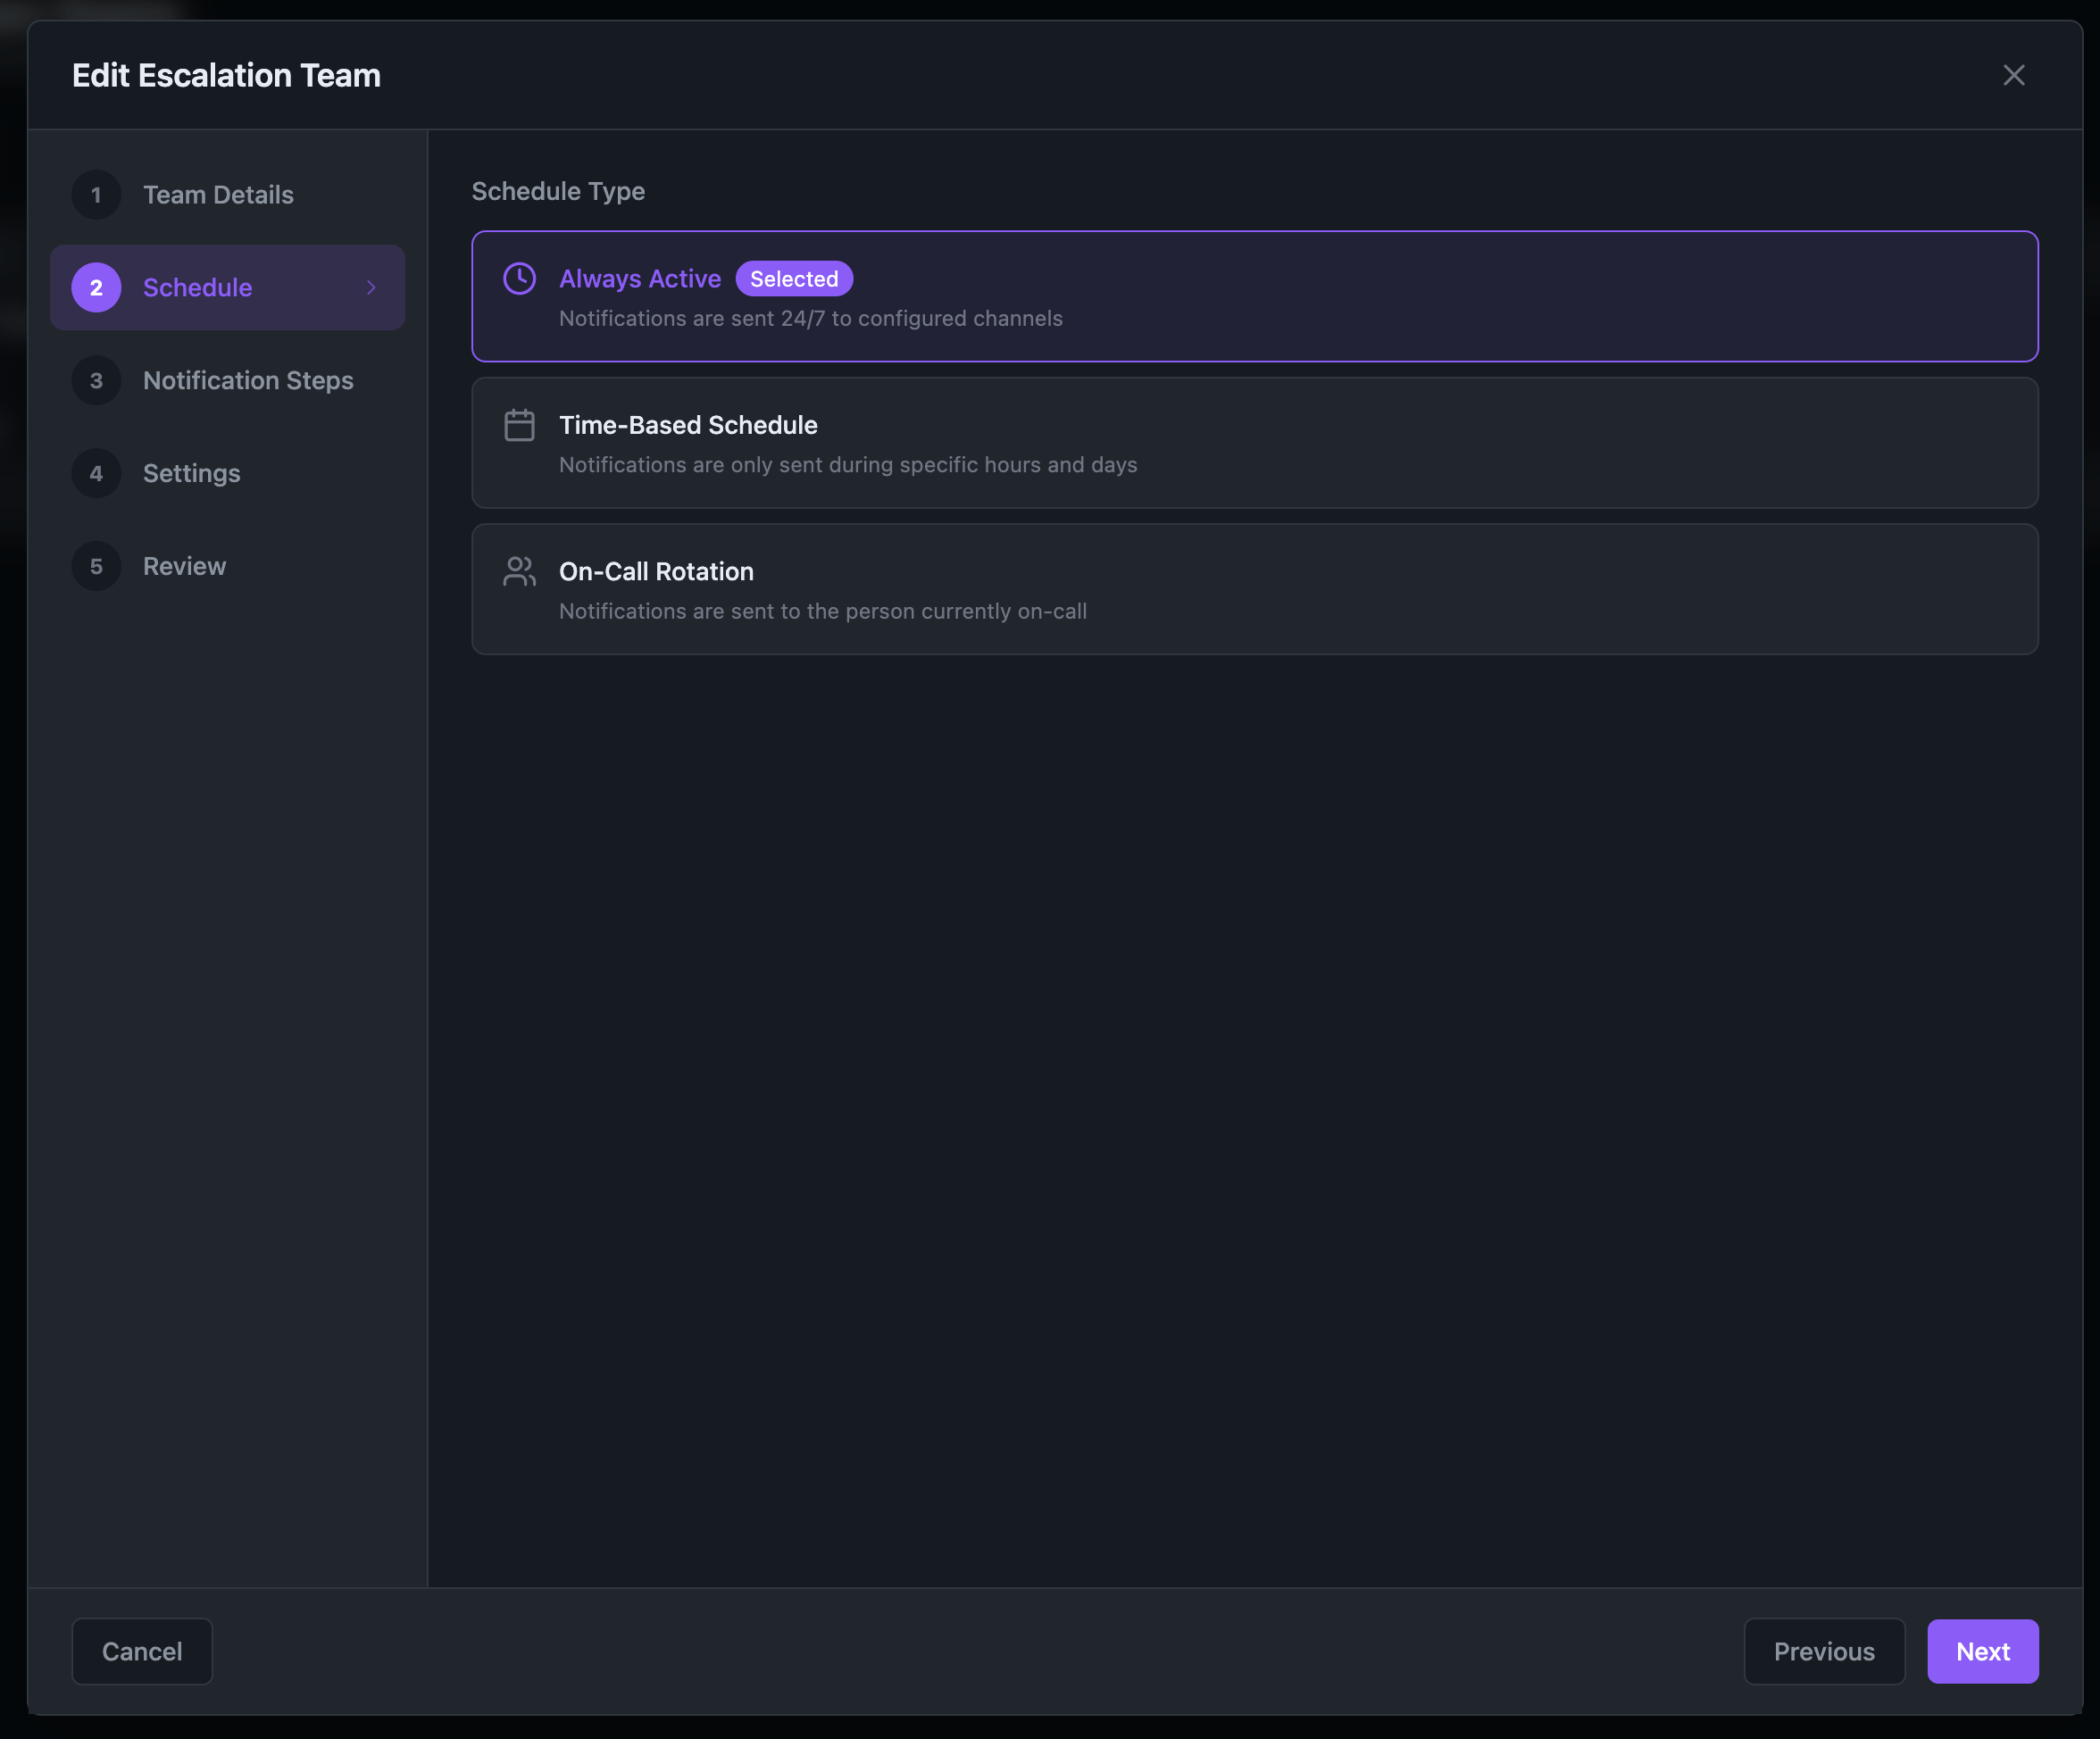Choose the On-Call Rotation option

tap(1254, 590)
